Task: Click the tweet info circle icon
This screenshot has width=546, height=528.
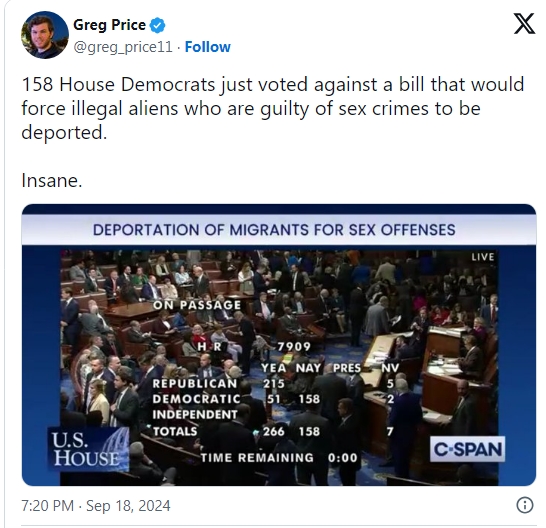Action: tap(524, 505)
